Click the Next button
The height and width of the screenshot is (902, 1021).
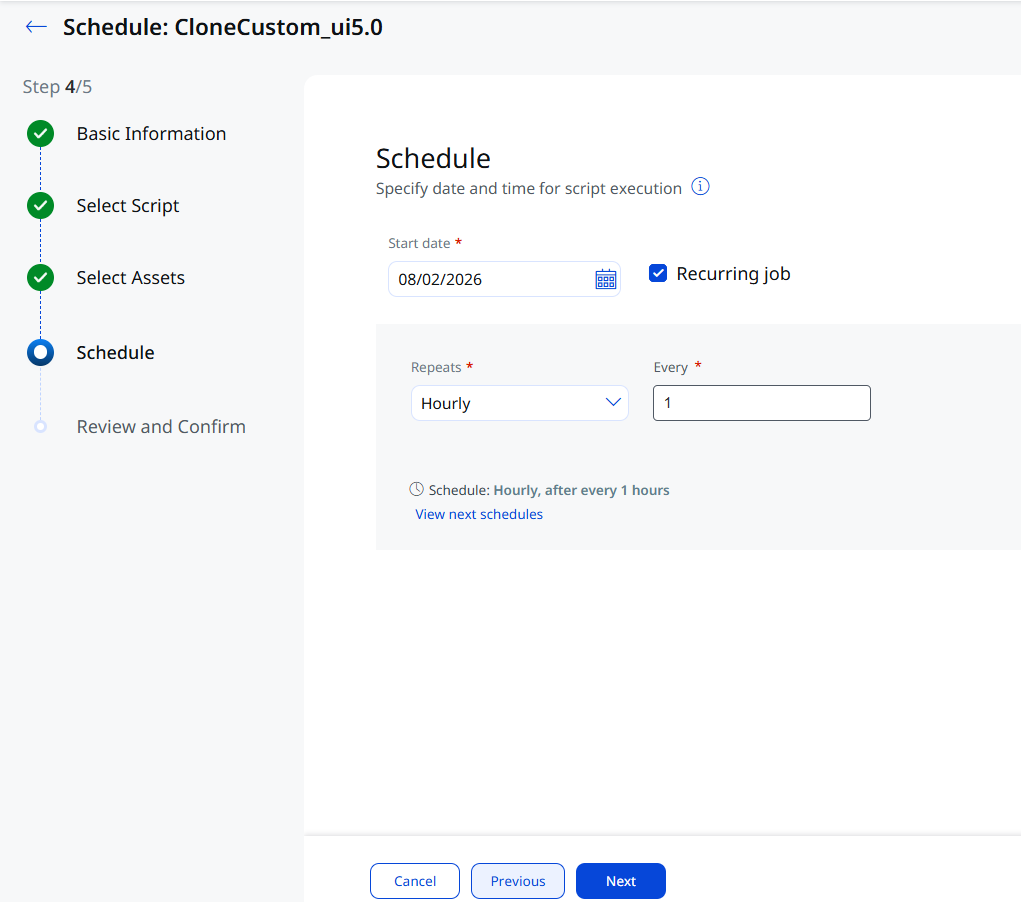coord(621,881)
